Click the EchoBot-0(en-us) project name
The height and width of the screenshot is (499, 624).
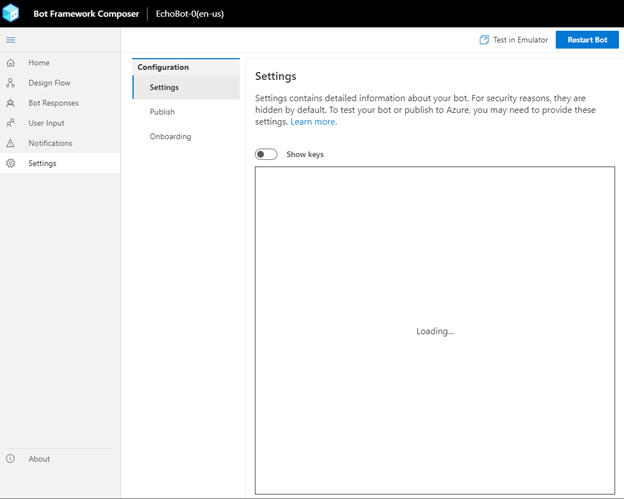coord(190,14)
